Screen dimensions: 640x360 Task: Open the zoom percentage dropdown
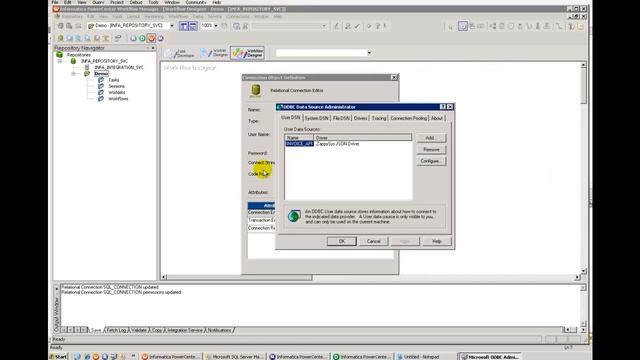click(216, 26)
